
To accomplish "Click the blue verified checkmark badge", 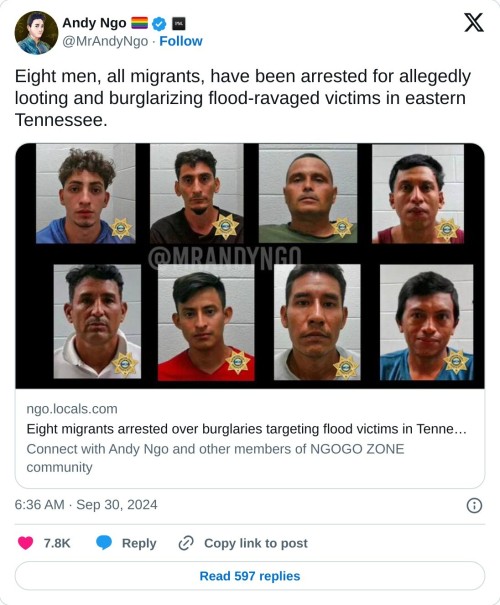I will pos(159,24).
